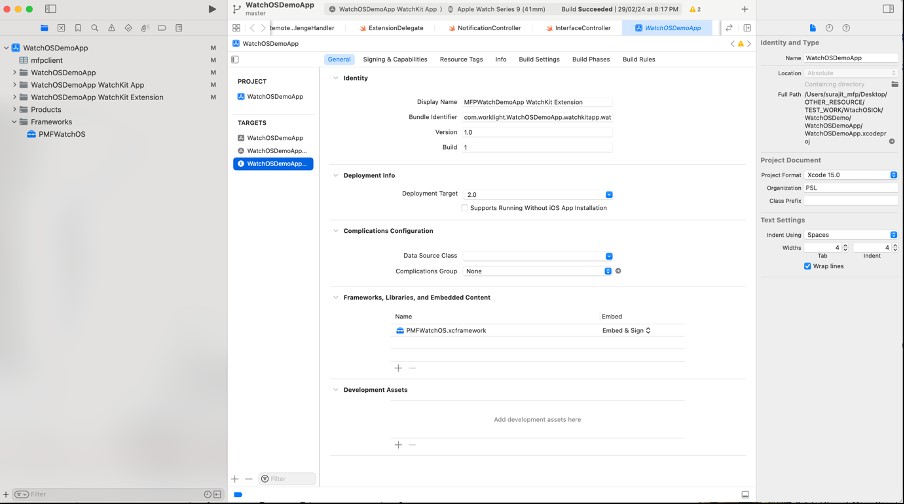Click the Run (play) button
Screen dimensions: 904x504
[211, 9]
